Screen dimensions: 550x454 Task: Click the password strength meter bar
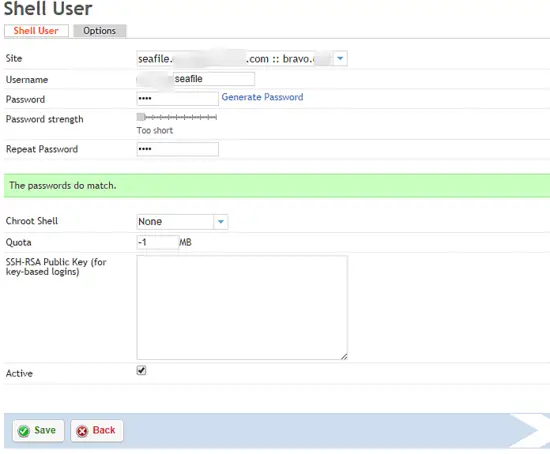click(177, 117)
